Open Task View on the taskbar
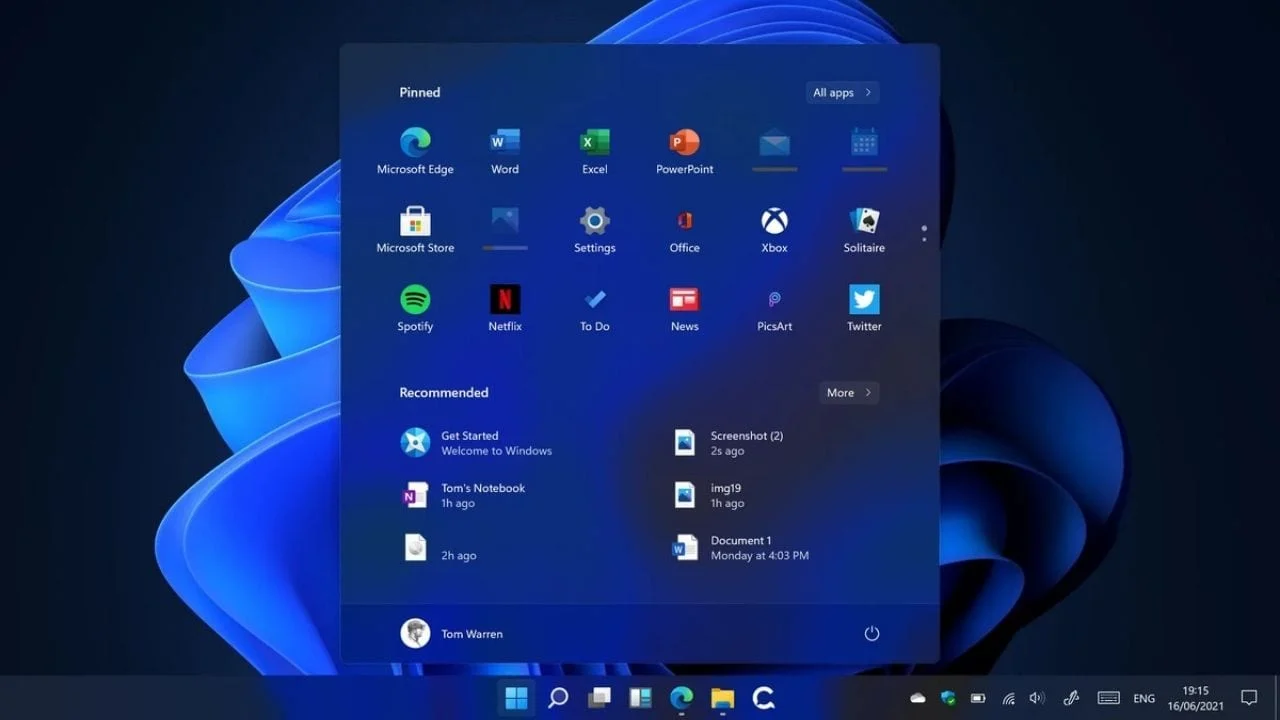Image resolution: width=1280 pixels, height=720 pixels. pyautogui.click(x=599, y=698)
